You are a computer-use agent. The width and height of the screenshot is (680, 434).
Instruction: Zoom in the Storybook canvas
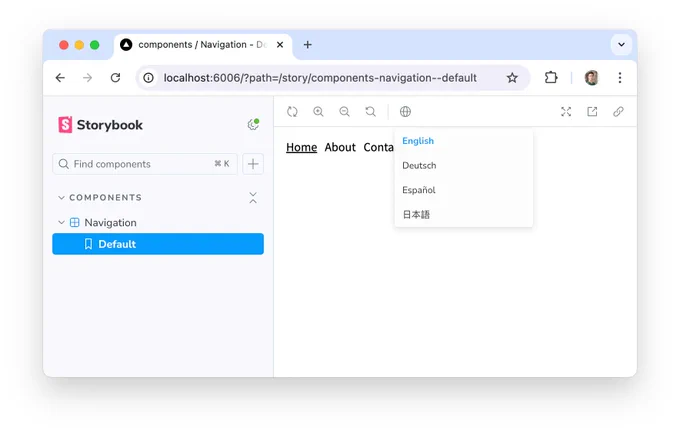(318, 112)
